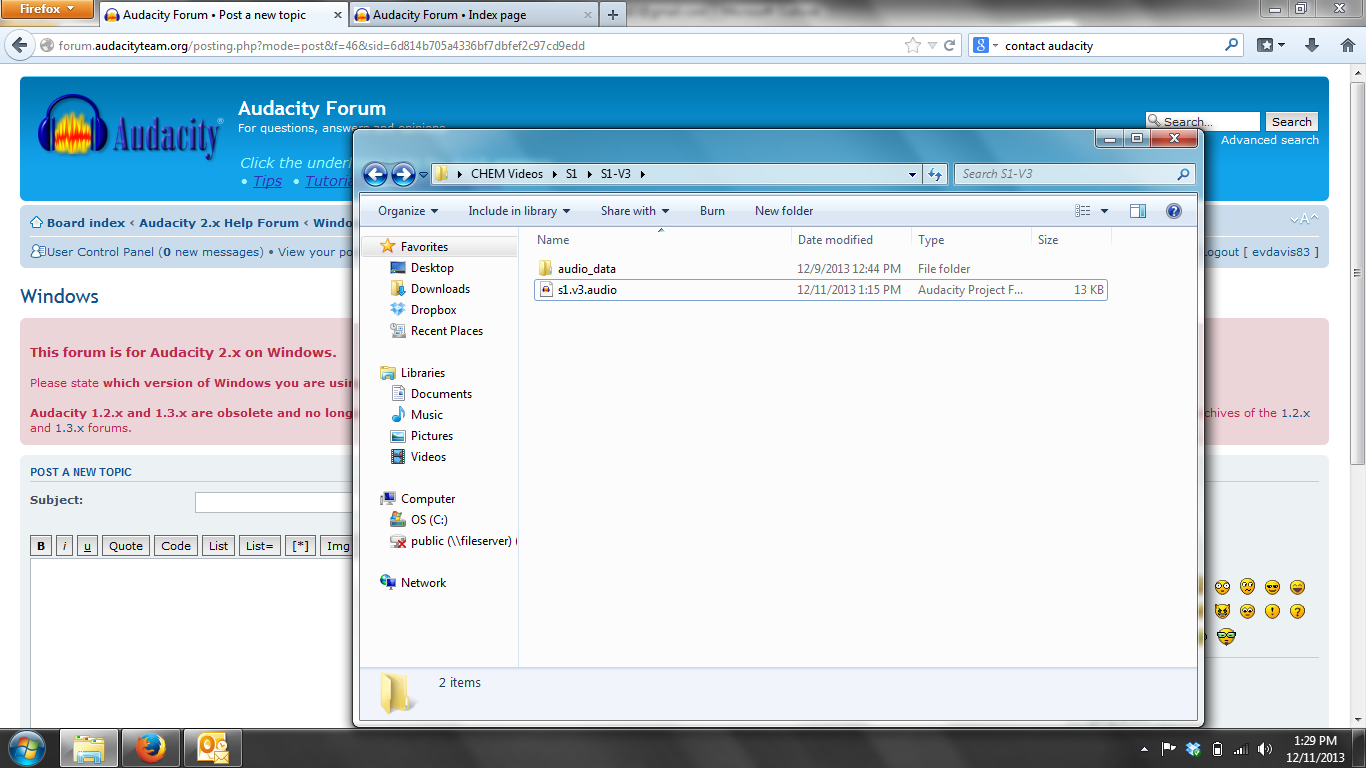Open Firefox from the taskbar
The height and width of the screenshot is (768, 1366).
pos(151,748)
